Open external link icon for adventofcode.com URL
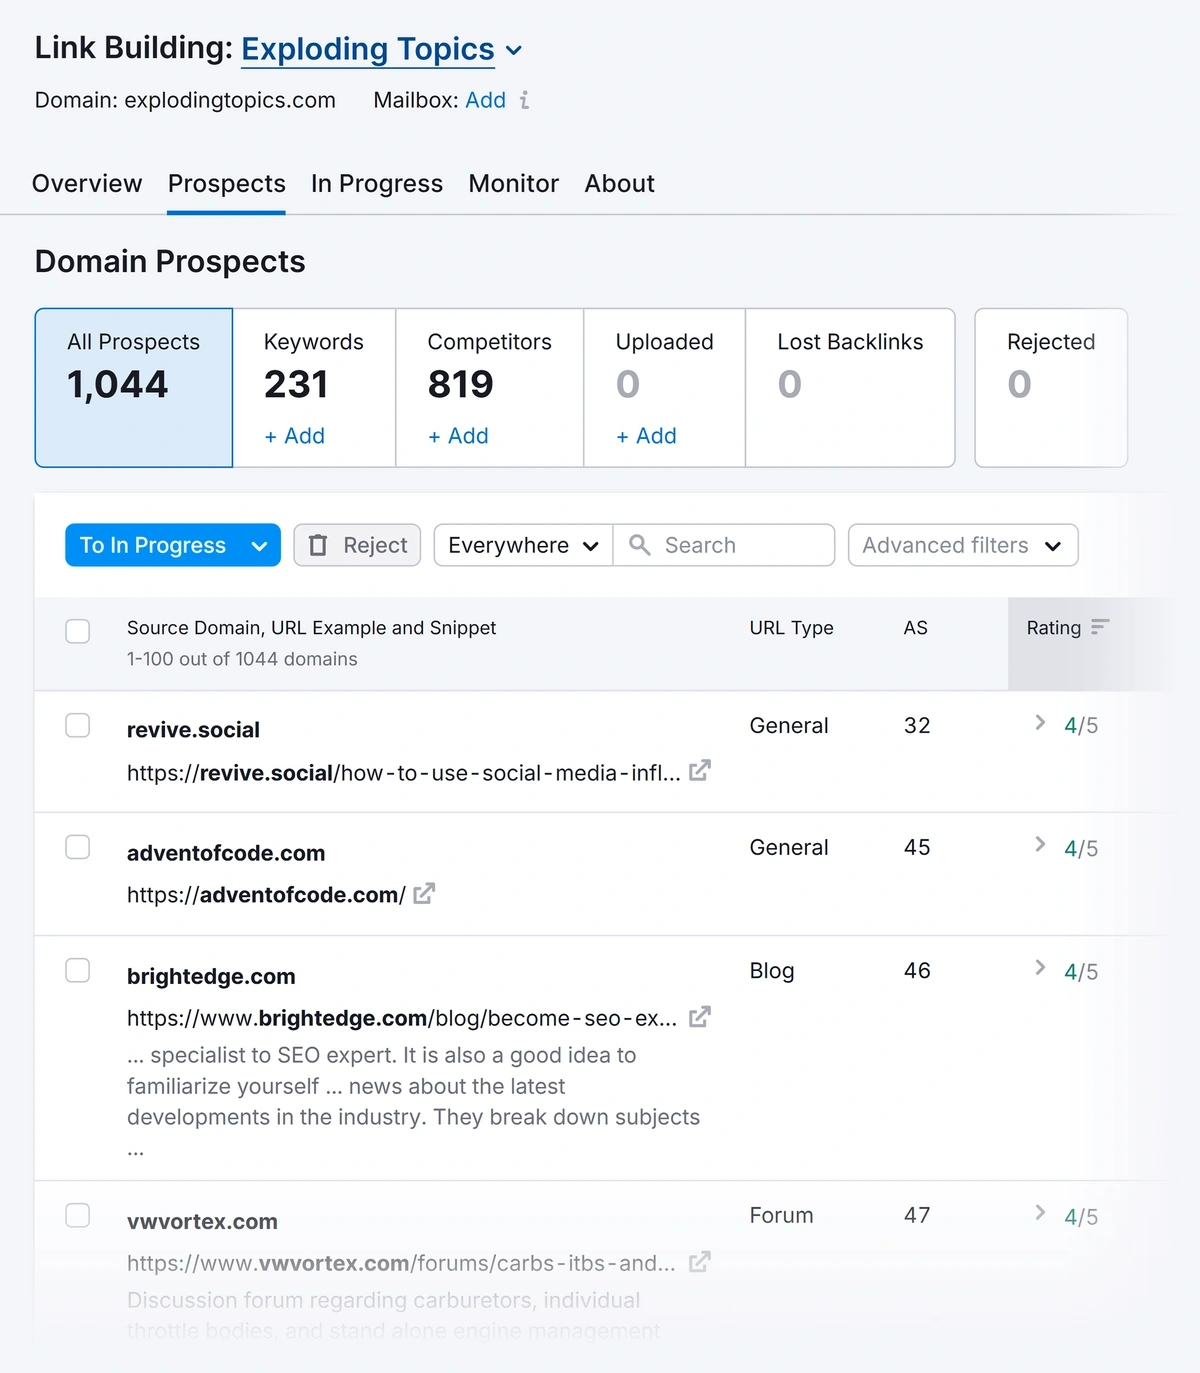1200x1373 pixels. (424, 893)
